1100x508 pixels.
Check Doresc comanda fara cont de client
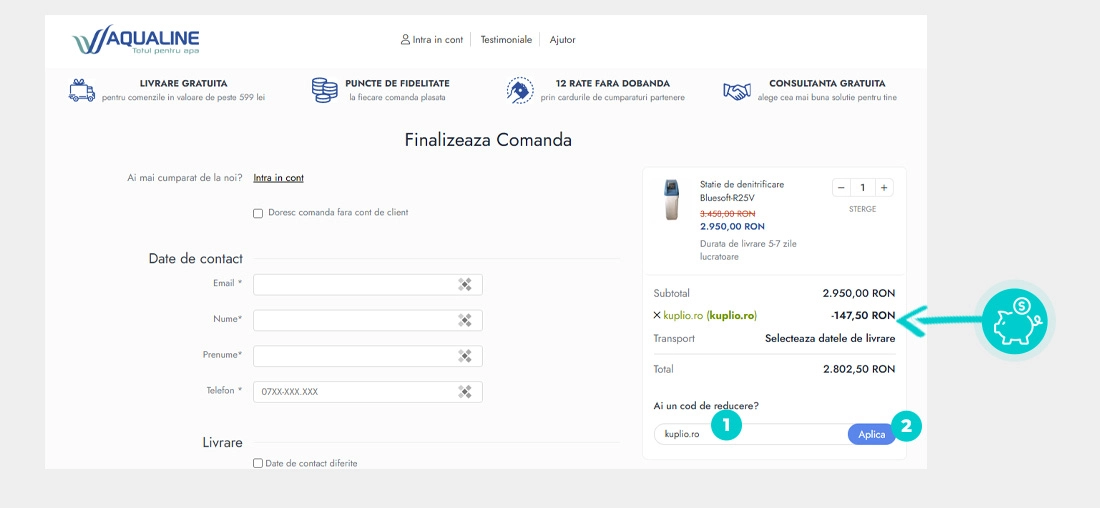[258, 213]
